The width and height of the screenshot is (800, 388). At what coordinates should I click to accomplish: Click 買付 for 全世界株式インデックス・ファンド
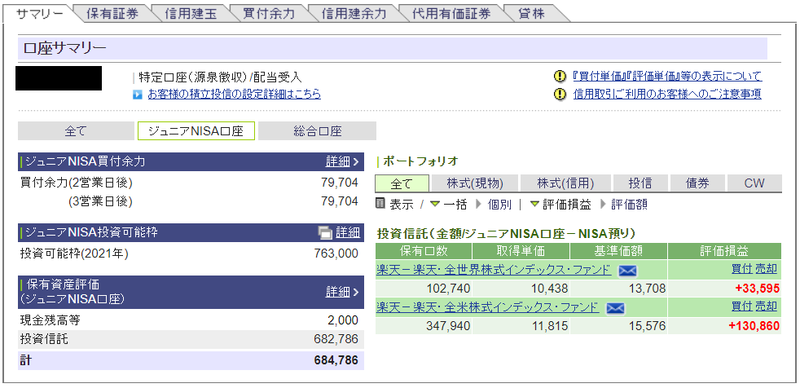click(741, 270)
